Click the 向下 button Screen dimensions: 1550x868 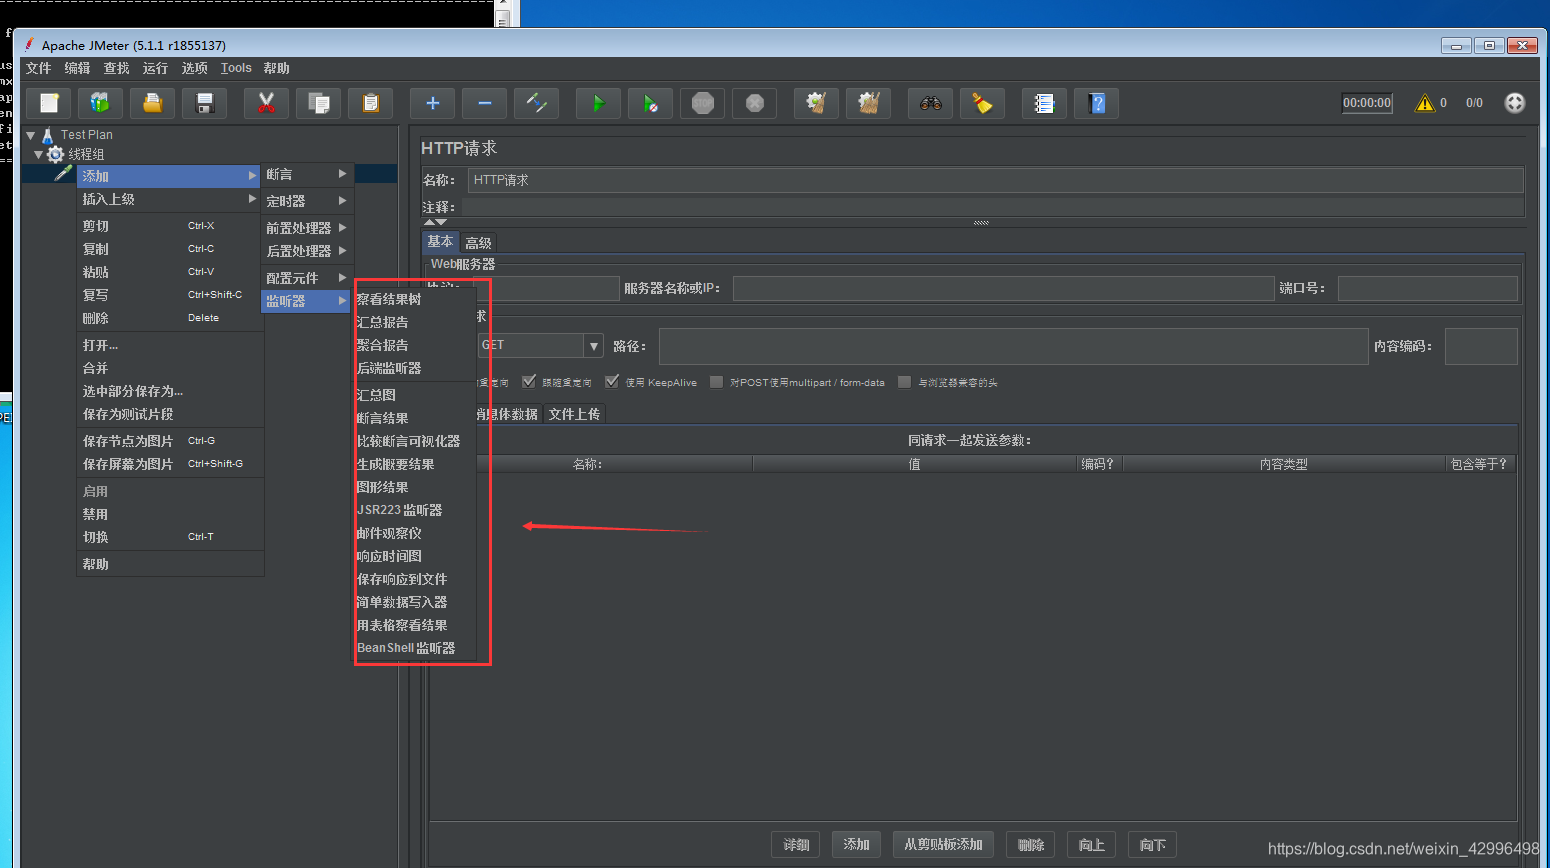click(x=1153, y=845)
